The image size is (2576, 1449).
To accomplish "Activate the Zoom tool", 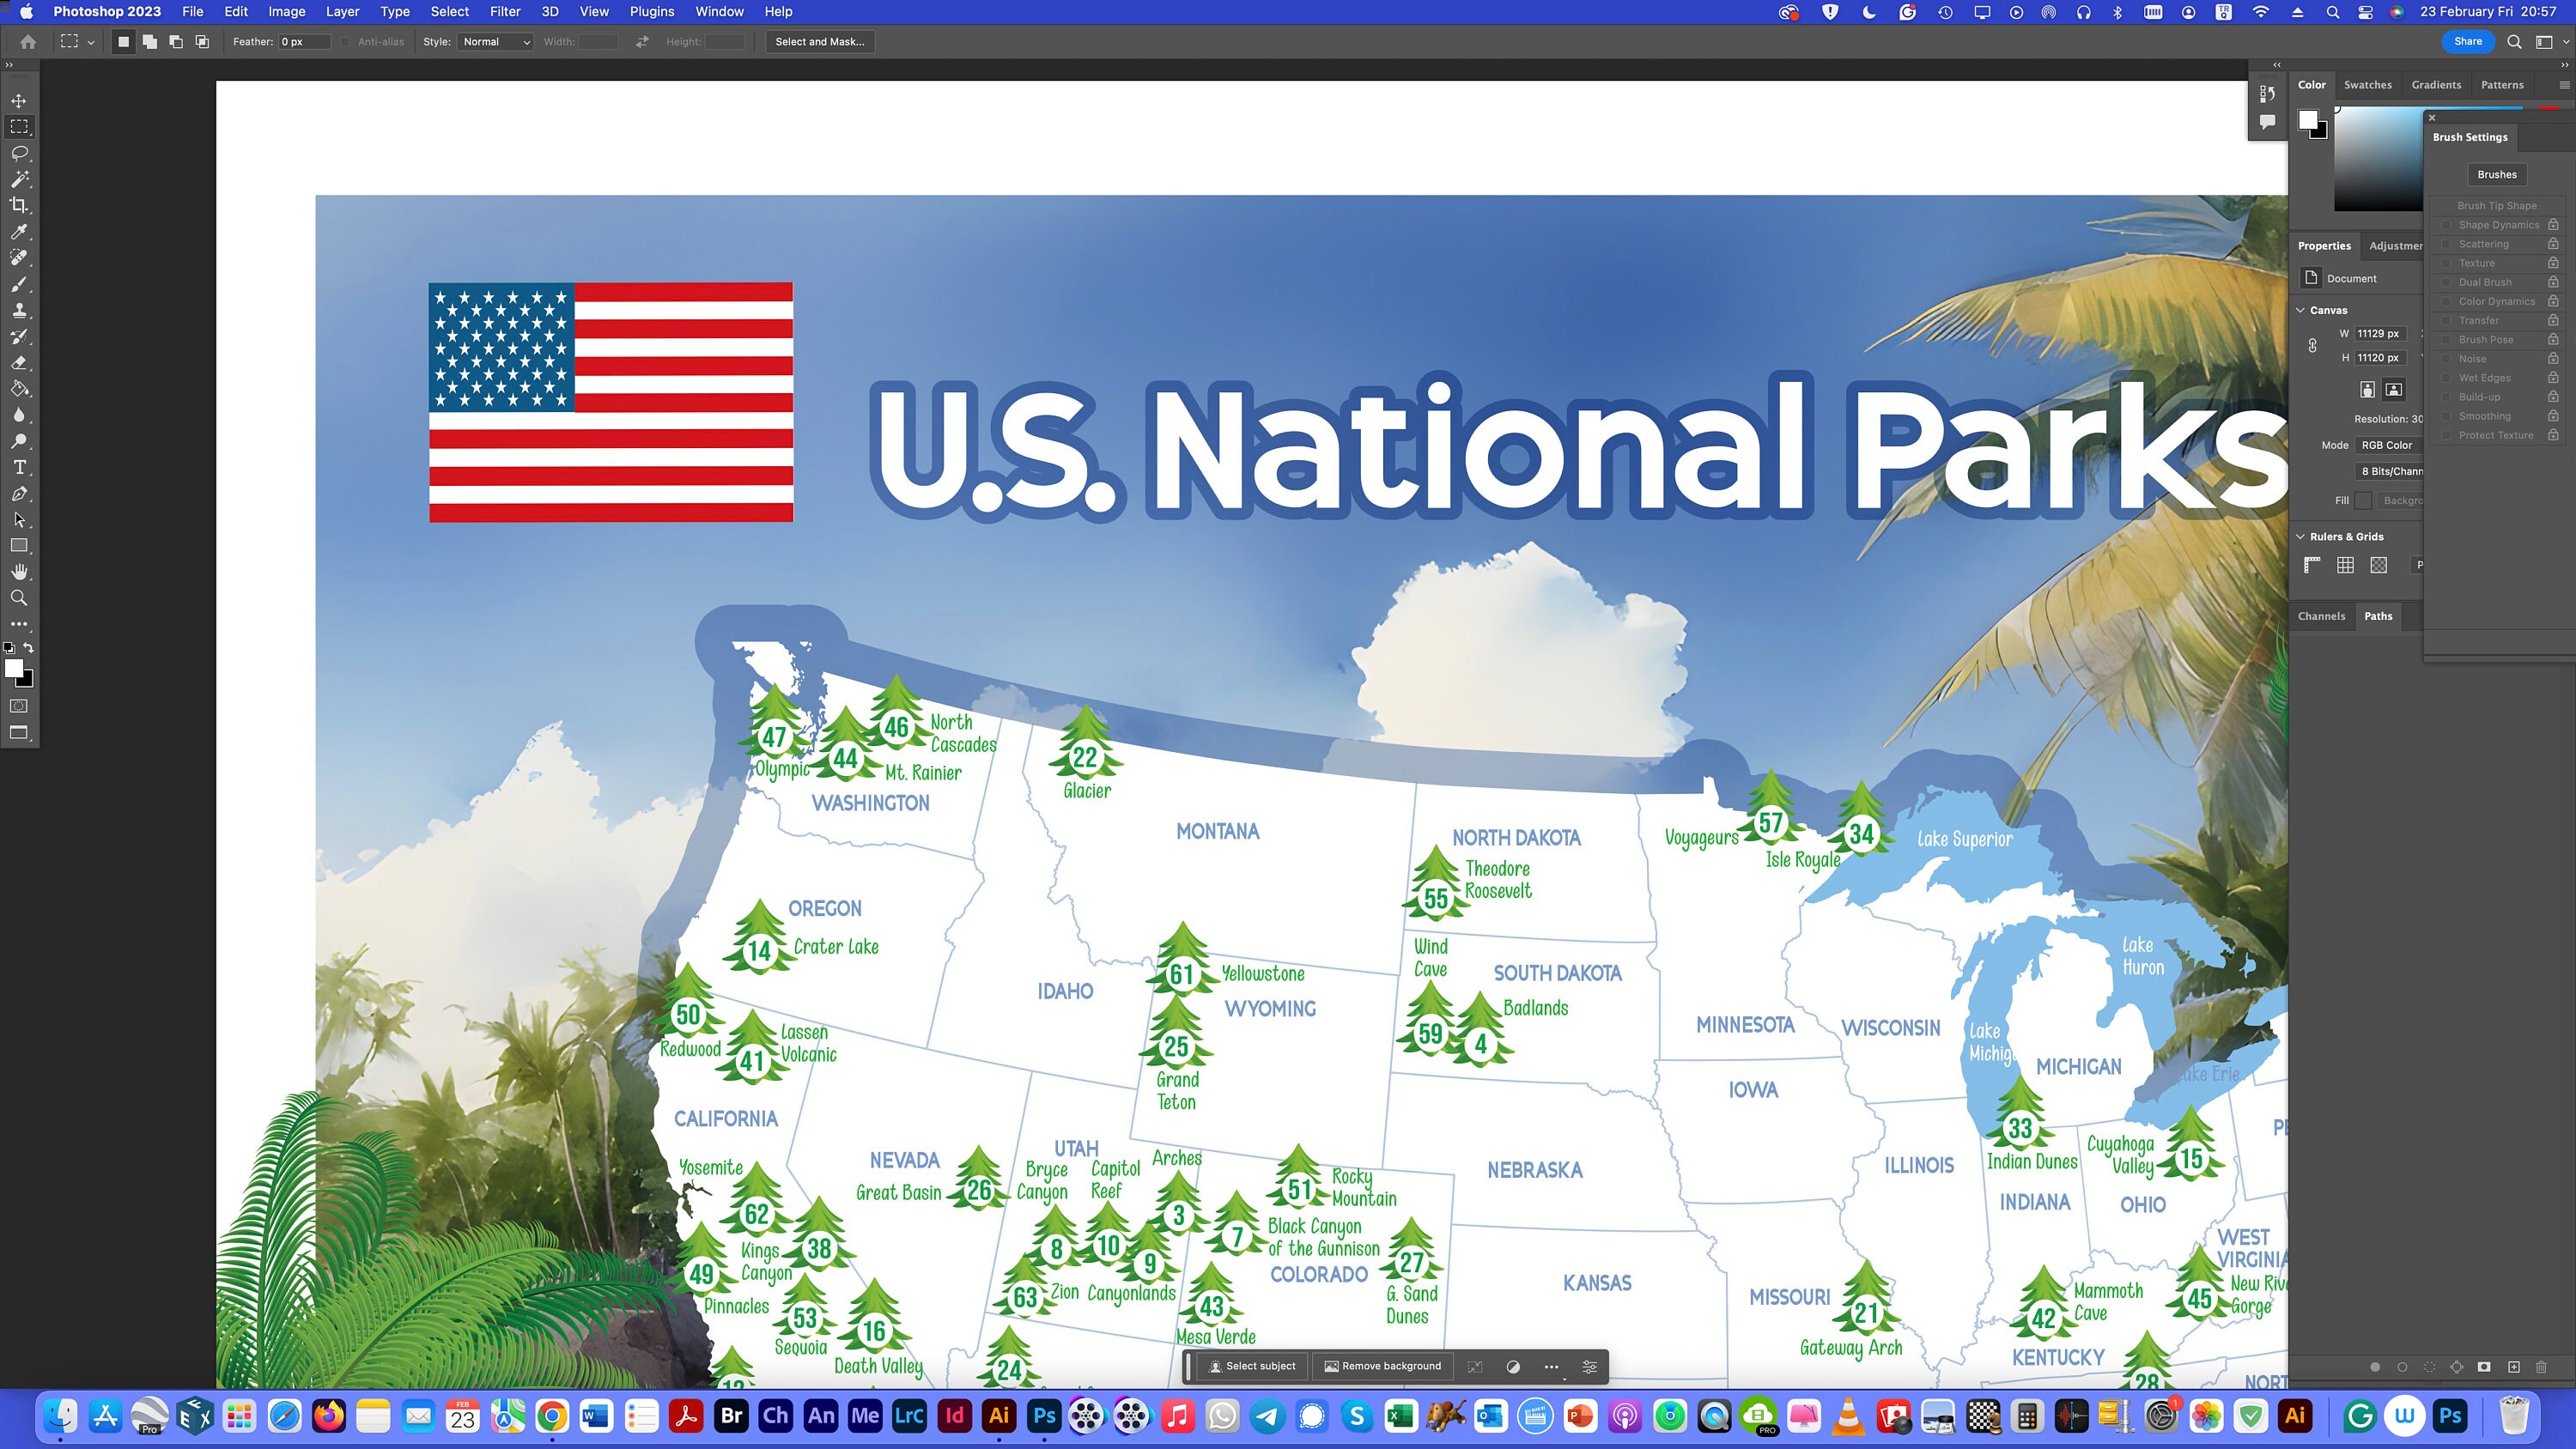I will coord(18,598).
